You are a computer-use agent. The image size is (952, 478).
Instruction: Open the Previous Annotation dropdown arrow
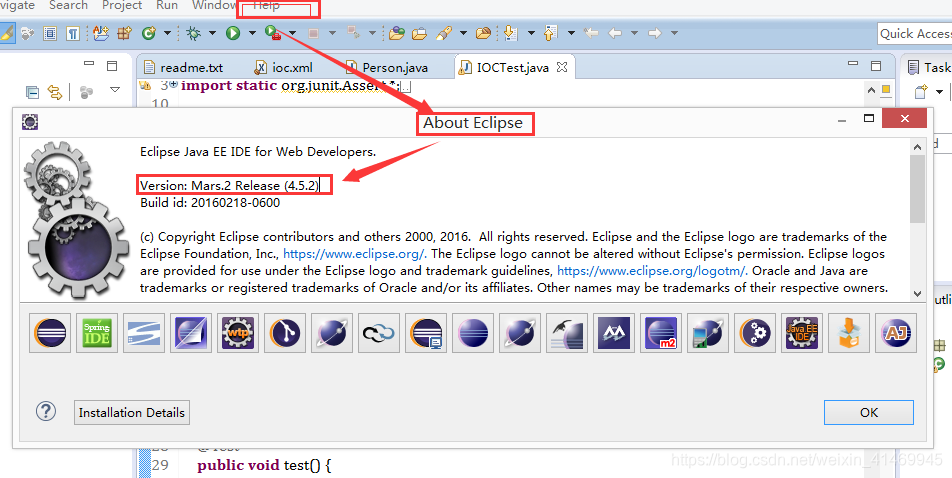point(571,33)
